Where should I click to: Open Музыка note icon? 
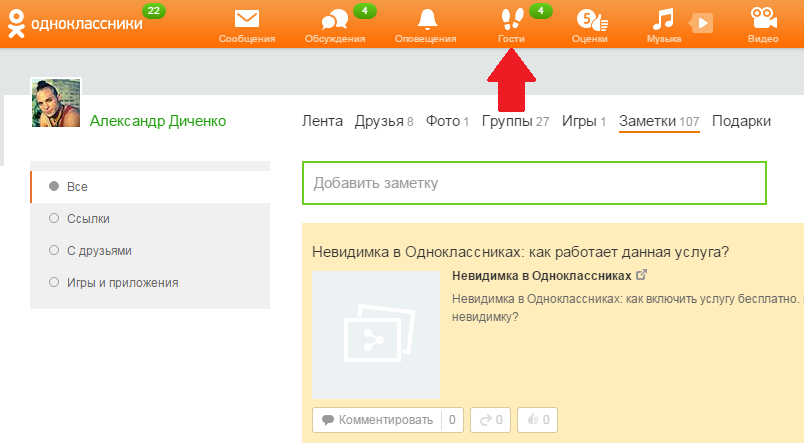click(663, 19)
